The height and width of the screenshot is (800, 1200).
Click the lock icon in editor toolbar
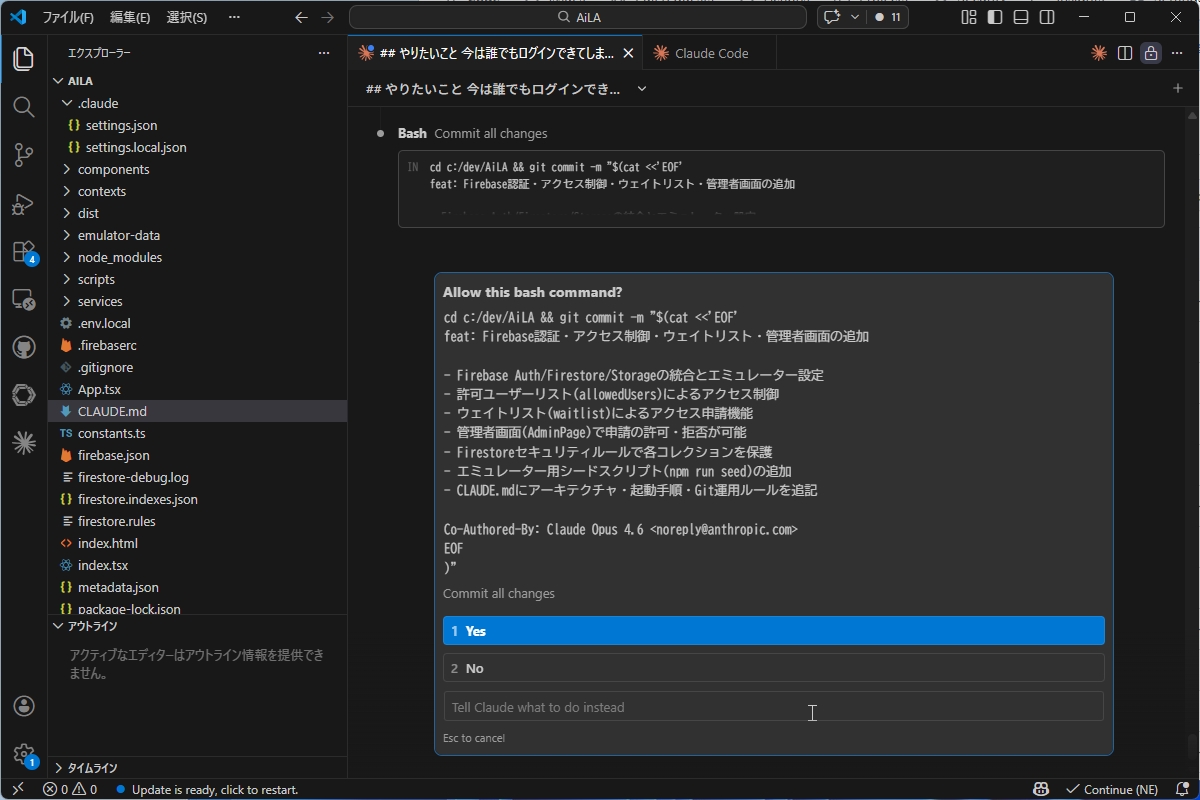[1151, 53]
